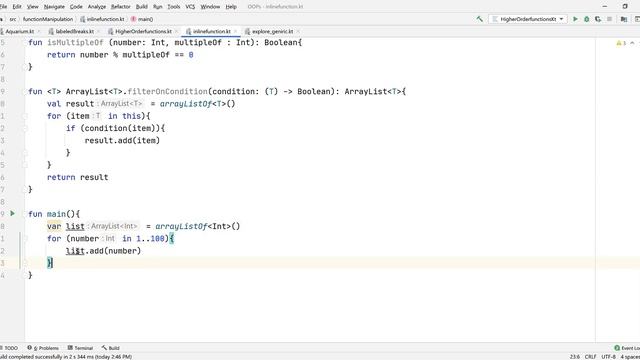Close the inlinefunction.kt tab
Image resolution: width=640 pixels, height=360 pixels.
tap(235, 31)
